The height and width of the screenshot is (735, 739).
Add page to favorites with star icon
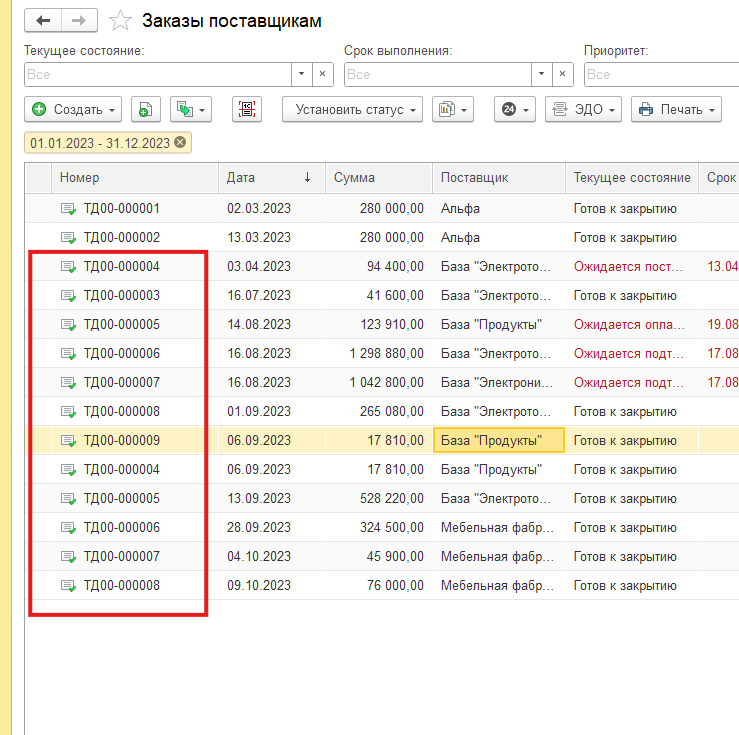120,20
